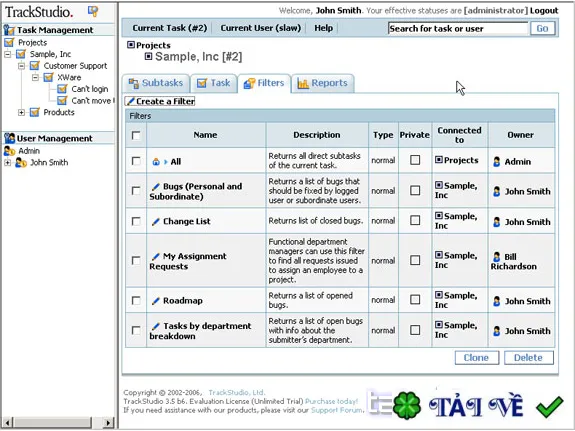Click the Delete button
The width and height of the screenshot is (575, 431).
tap(529, 358)
